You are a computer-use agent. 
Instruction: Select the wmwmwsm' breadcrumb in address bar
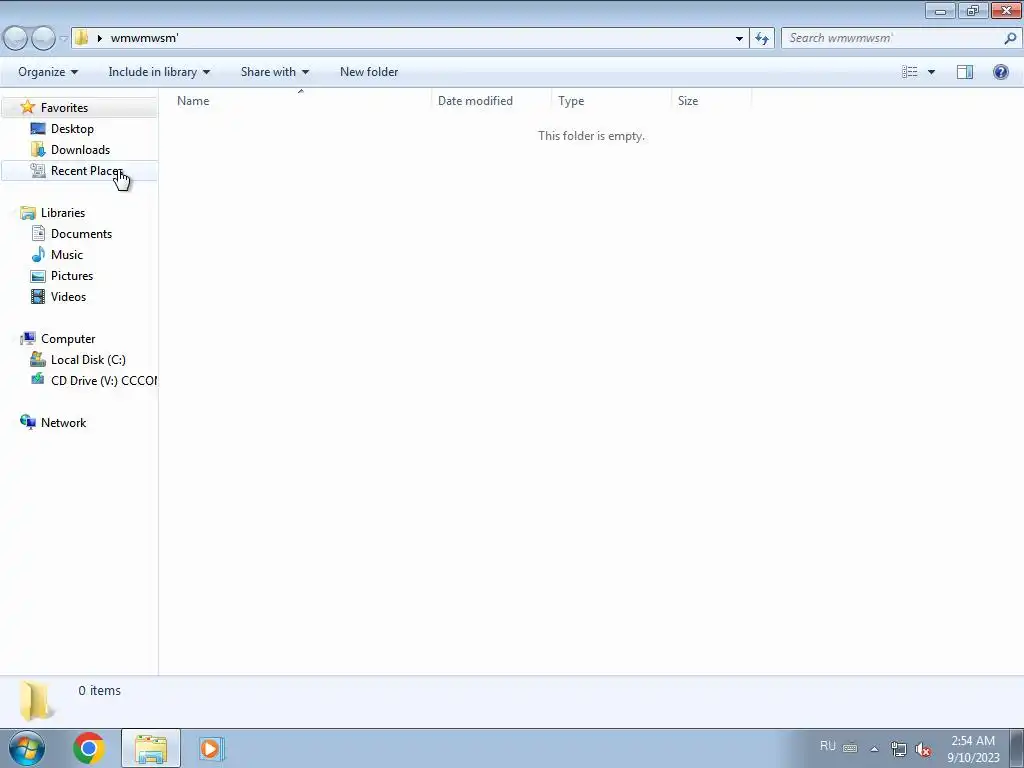coord(144,38)
